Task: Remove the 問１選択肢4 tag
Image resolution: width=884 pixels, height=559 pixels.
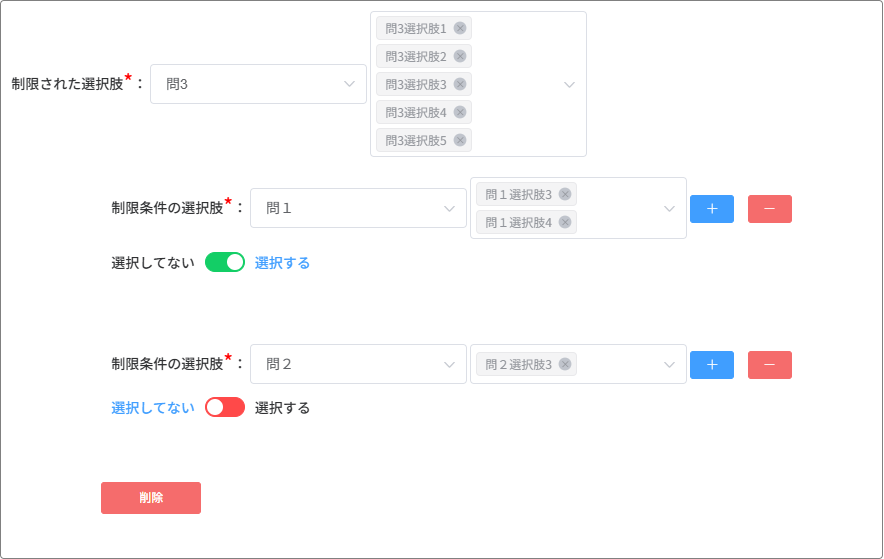Action: pos(565,222)
